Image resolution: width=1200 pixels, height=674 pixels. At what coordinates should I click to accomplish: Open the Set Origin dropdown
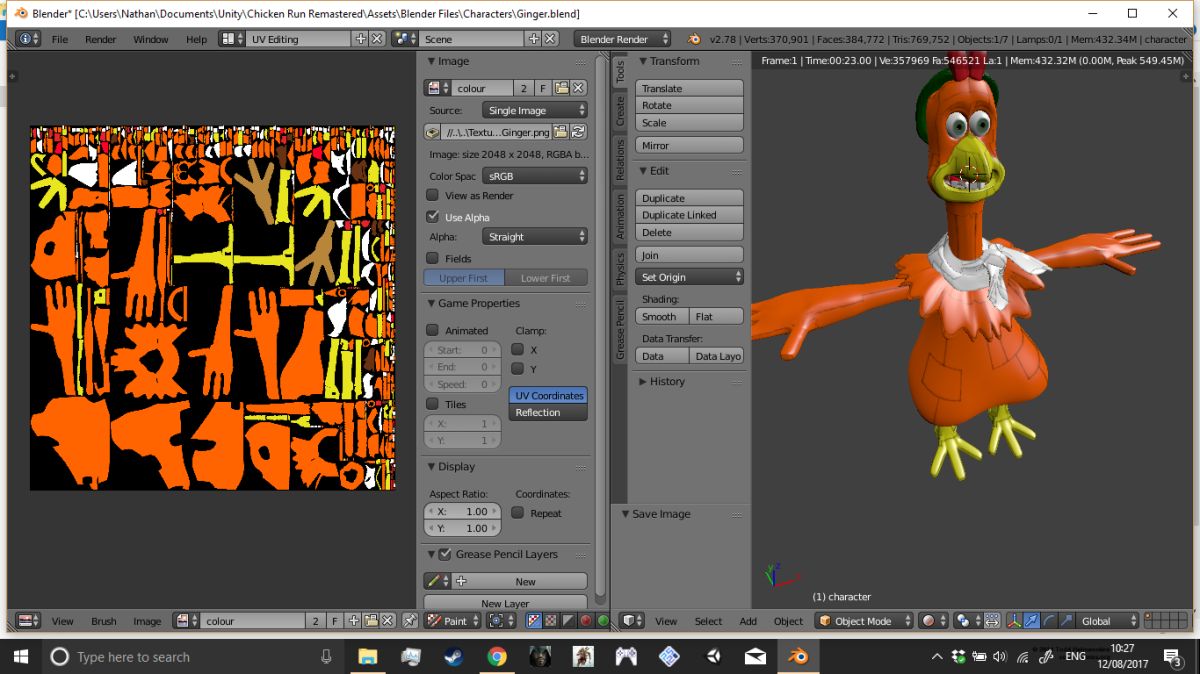(690, 277)
